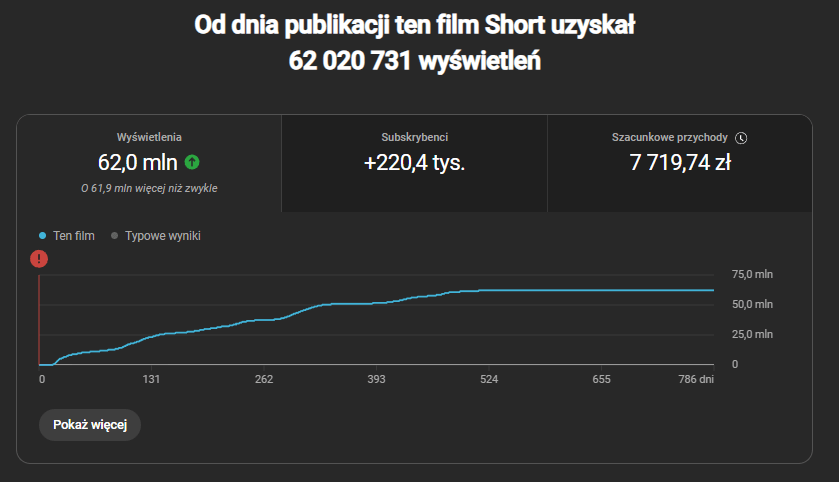Screen dimensions: 839x482
Task: Click the clock icon next to Szacunkowe przychody
Action: click(741, 138)
